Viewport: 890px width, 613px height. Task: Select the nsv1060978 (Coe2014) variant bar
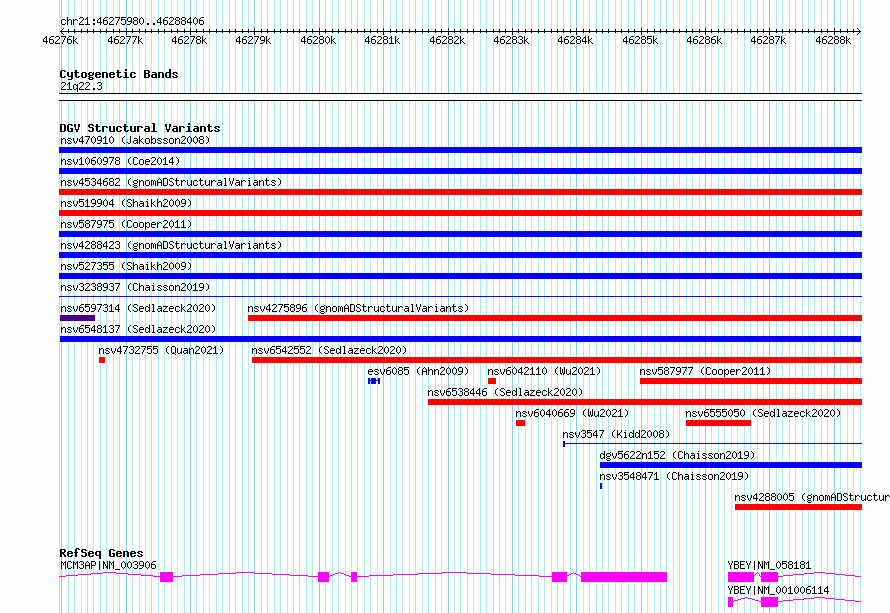(460, 171)
